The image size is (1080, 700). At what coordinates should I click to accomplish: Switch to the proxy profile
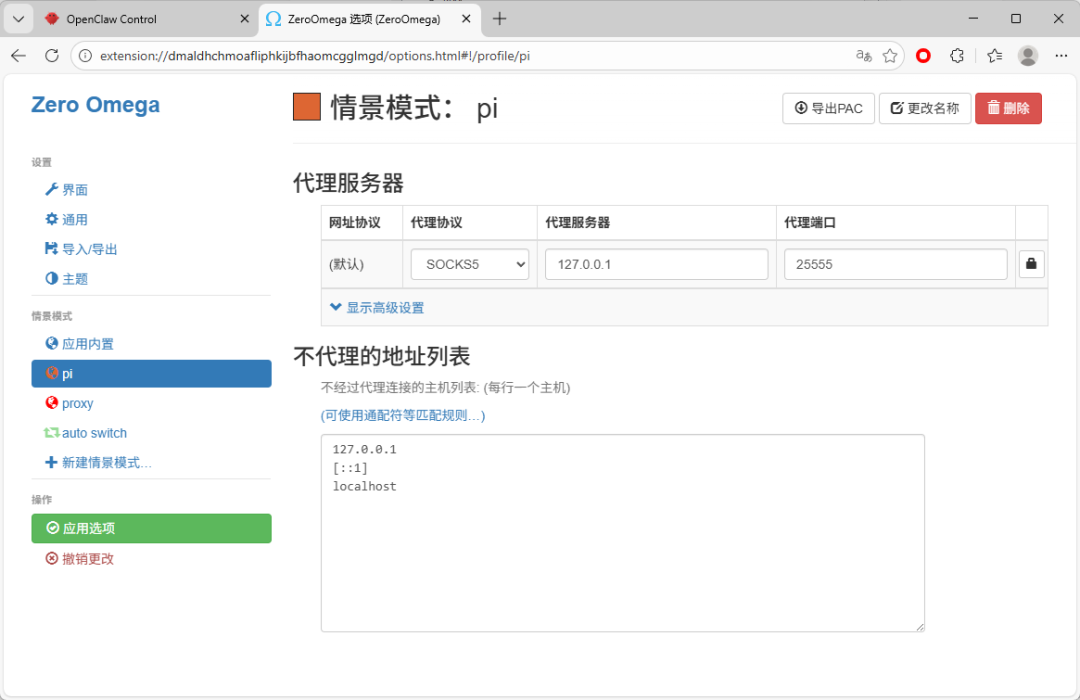[77, 403]
